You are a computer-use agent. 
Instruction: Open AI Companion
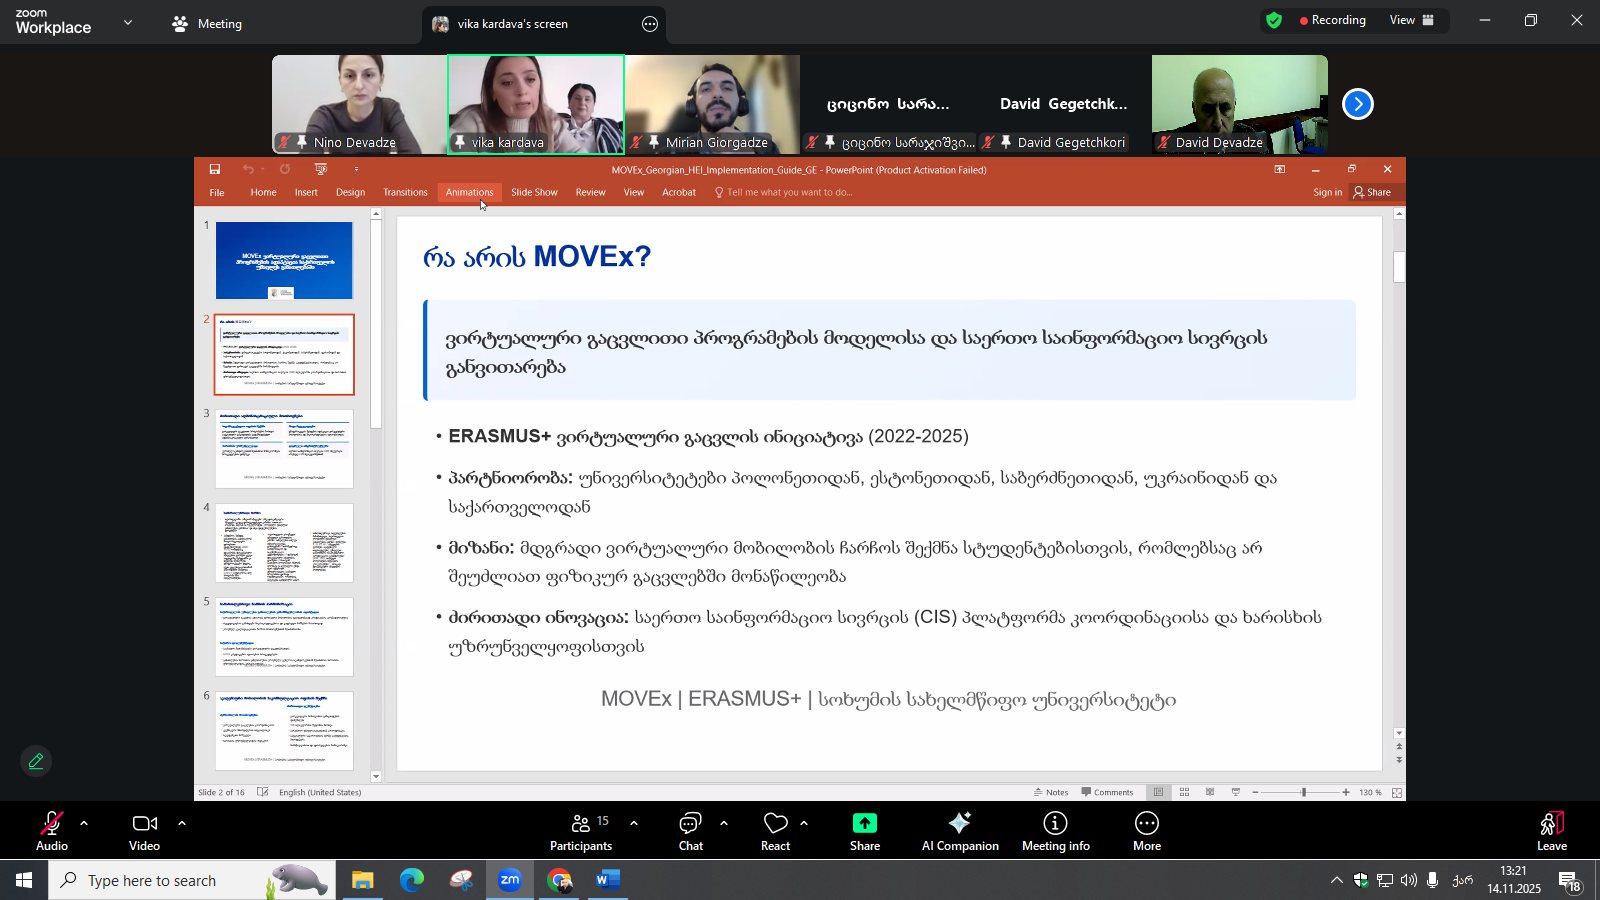point(959,831)
